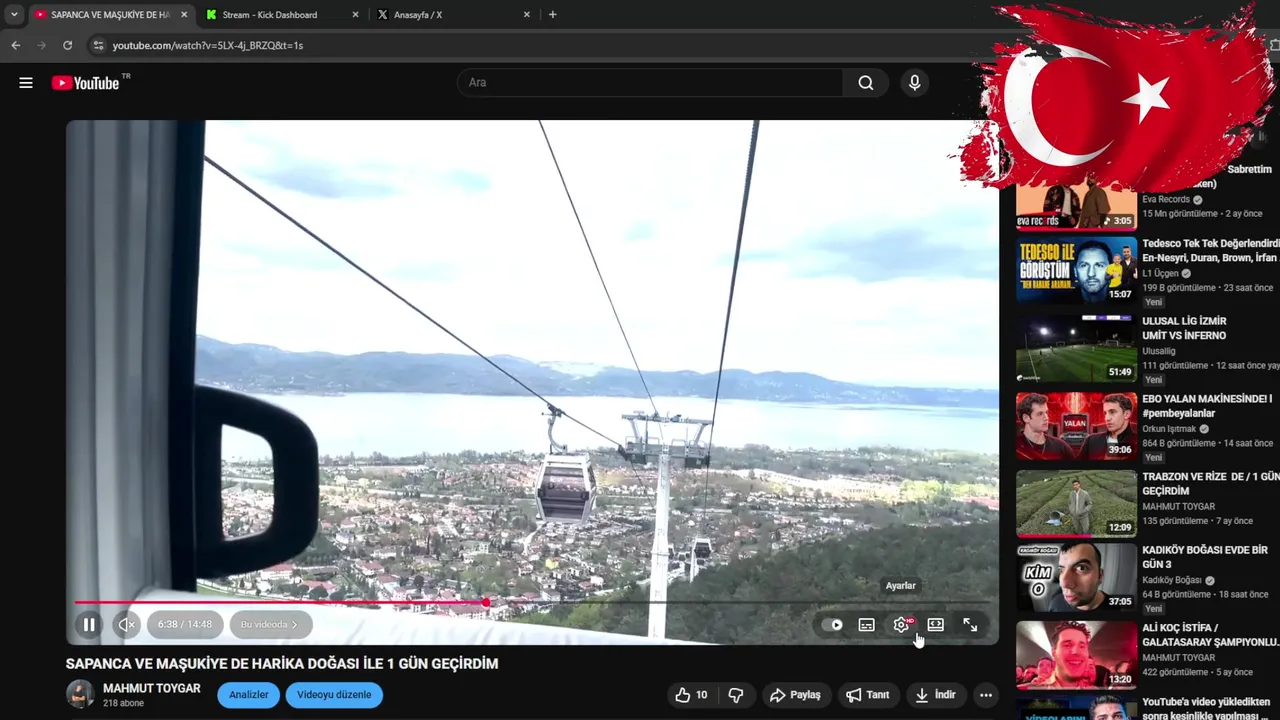
Task: Type in the Ara search field
Action: coord(650,83)
